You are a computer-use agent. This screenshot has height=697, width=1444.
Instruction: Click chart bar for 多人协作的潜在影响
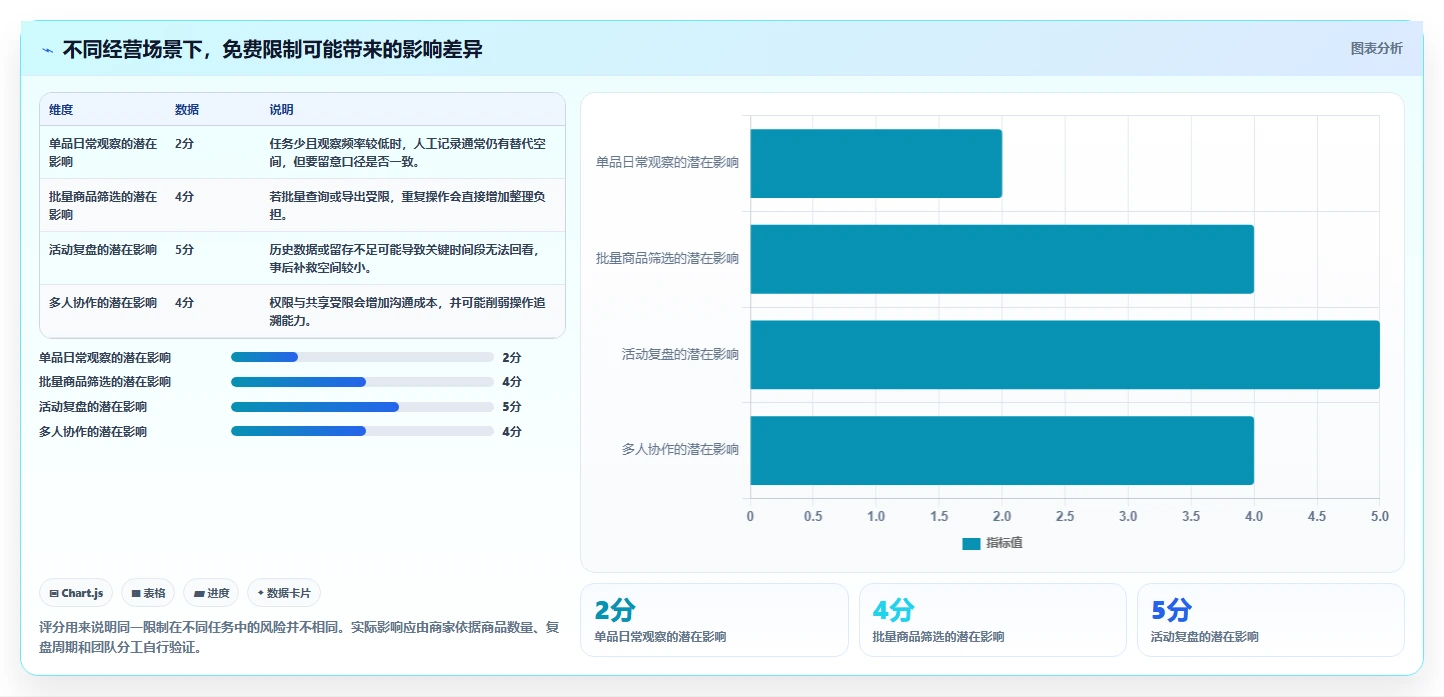coord(1002,451)
